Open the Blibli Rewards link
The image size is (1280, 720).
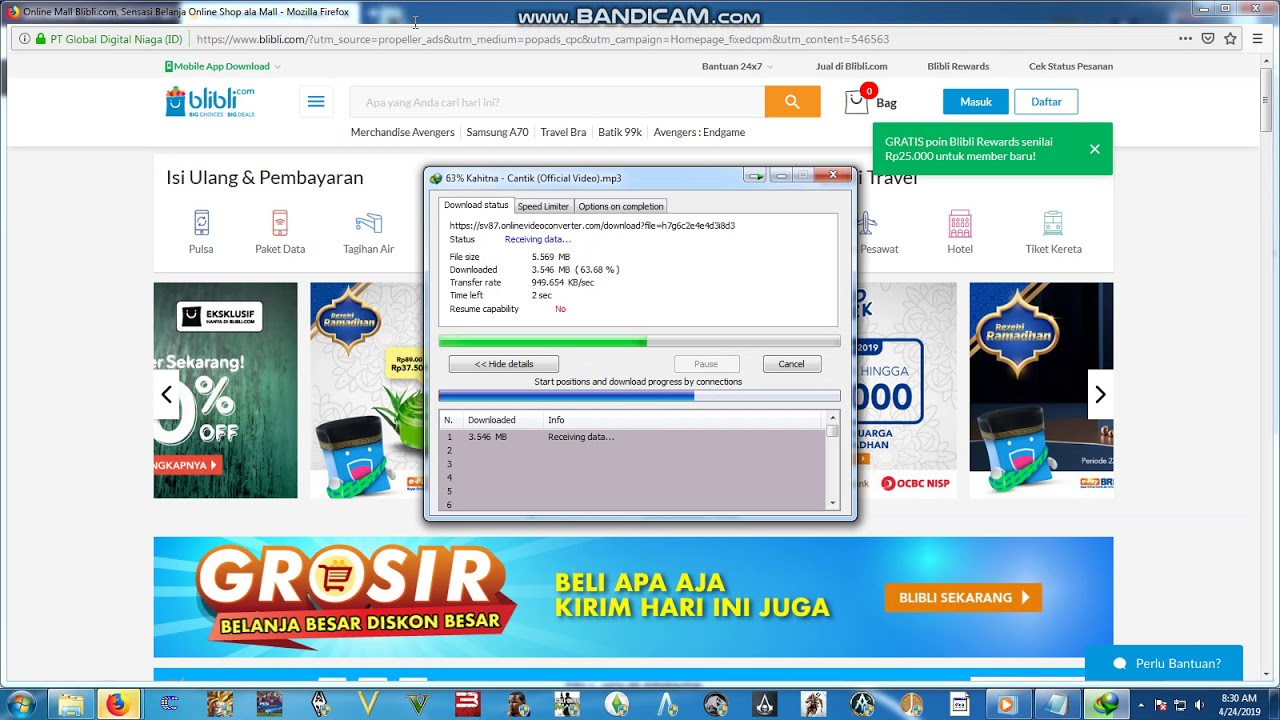(958, 66)
